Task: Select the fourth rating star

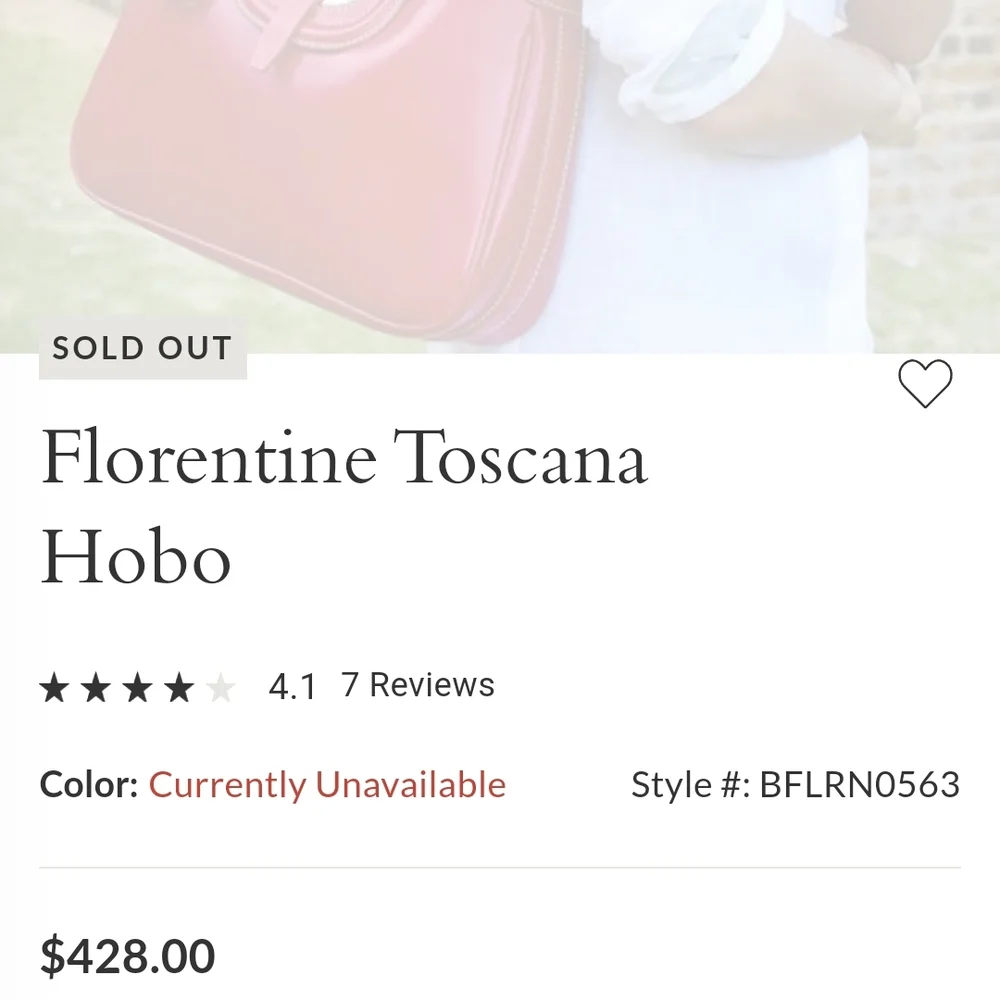Action: coord(180,686)
